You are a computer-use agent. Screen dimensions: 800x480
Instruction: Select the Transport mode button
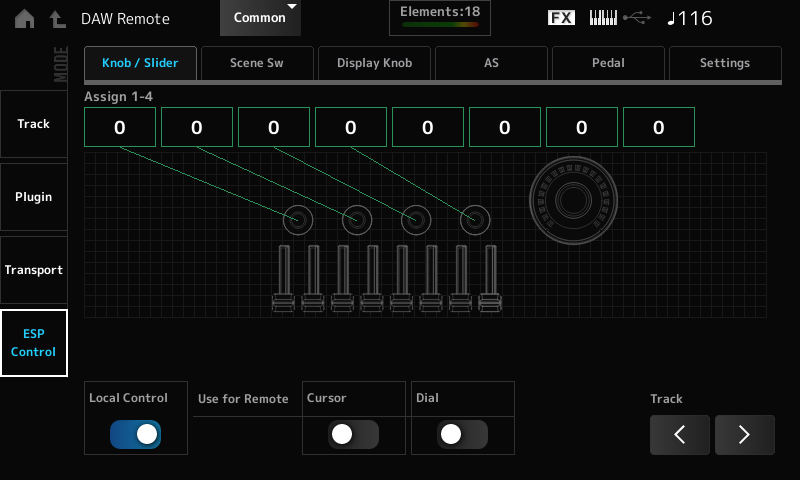tap(34, 270)
